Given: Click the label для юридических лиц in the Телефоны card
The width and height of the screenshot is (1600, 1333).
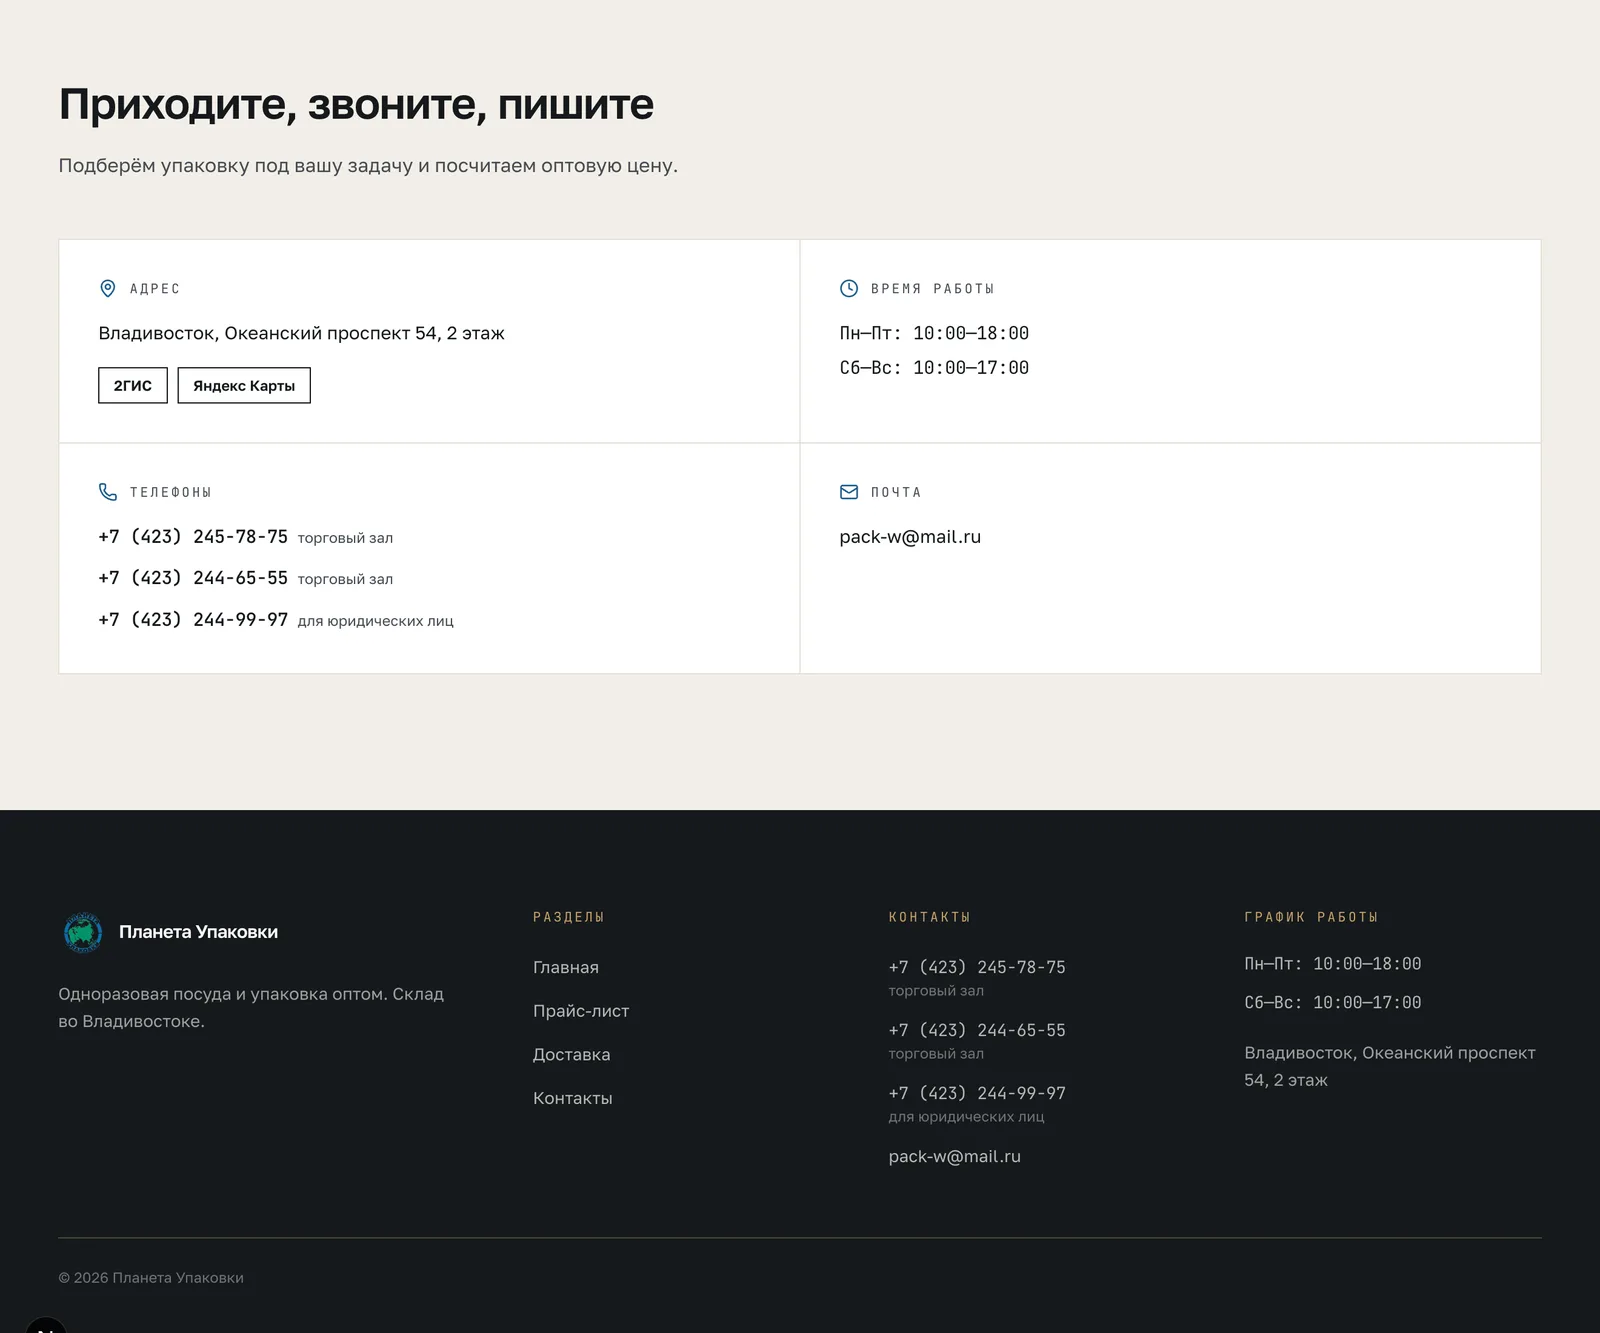Looking at the screenshot, I should click(x=376, y=621).
